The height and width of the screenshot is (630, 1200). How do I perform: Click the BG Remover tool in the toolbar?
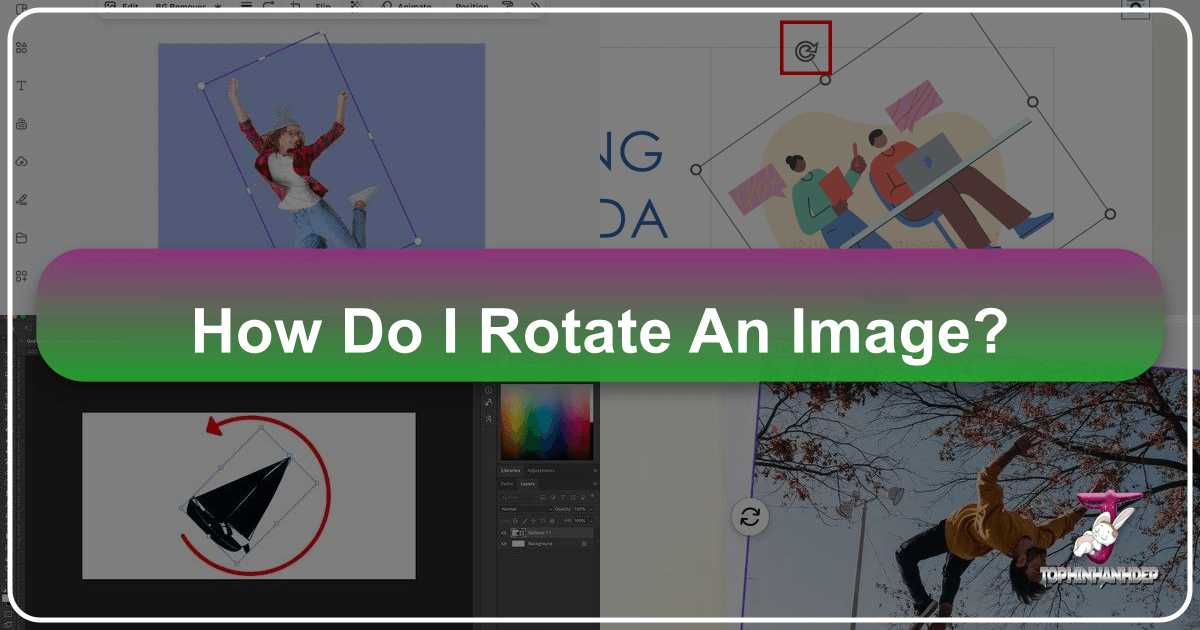coord(180,7)
